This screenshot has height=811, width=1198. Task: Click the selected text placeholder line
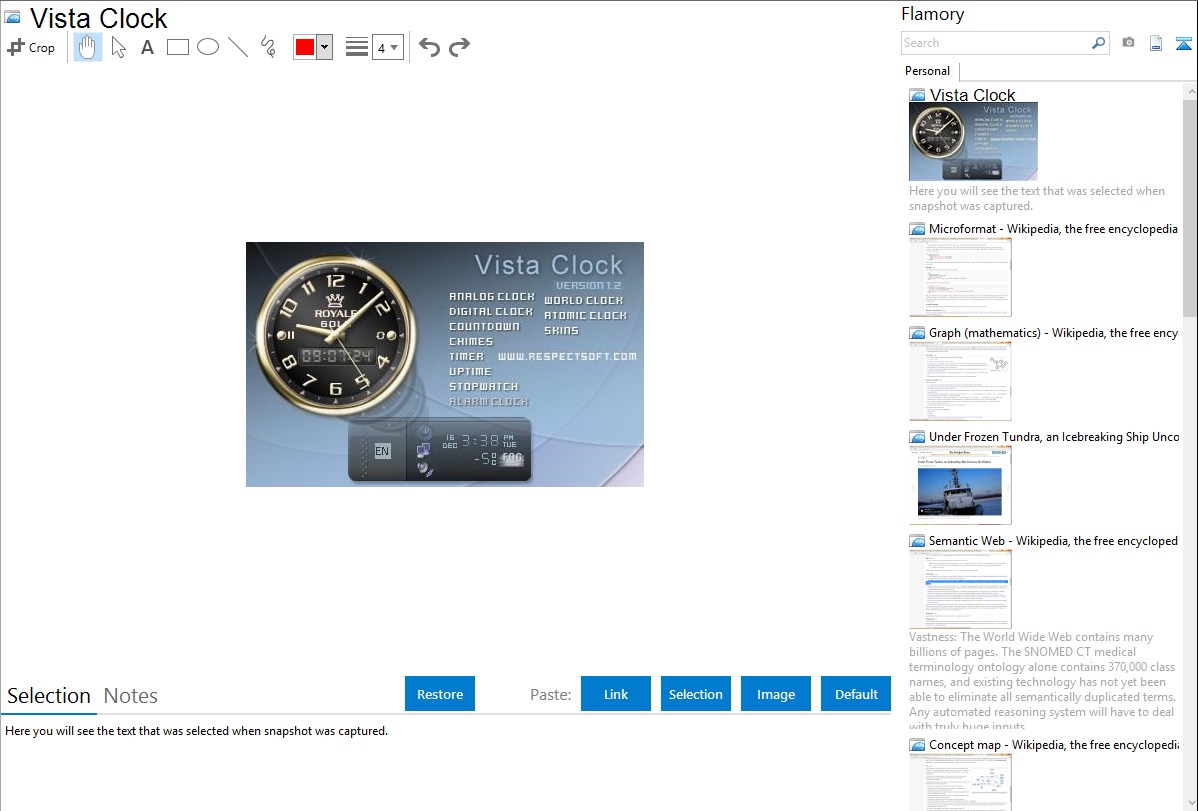pos(196,731)
